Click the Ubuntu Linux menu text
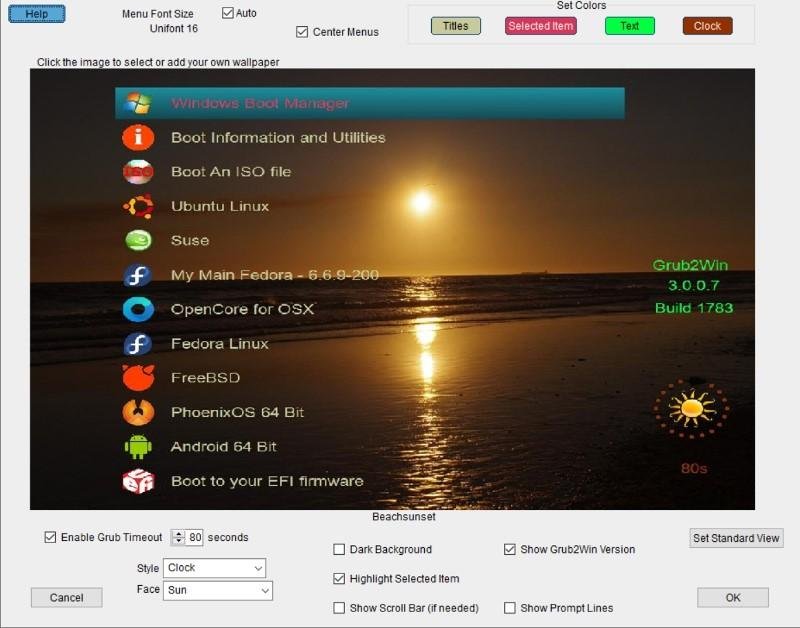 [220, 206]
